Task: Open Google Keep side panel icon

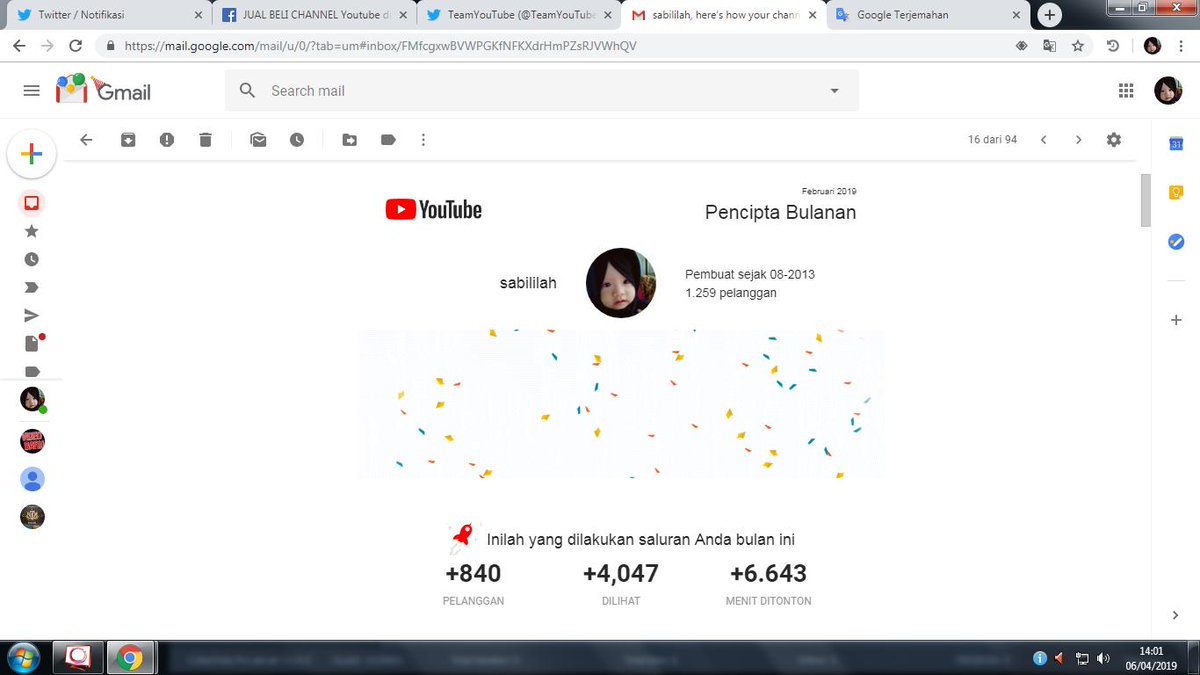Action: tap(1176, 193)
